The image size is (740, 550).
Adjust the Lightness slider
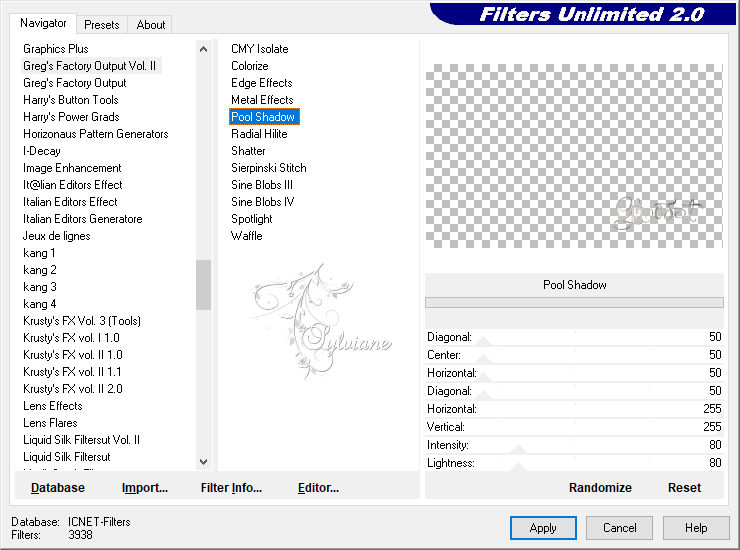pos(574,463)
